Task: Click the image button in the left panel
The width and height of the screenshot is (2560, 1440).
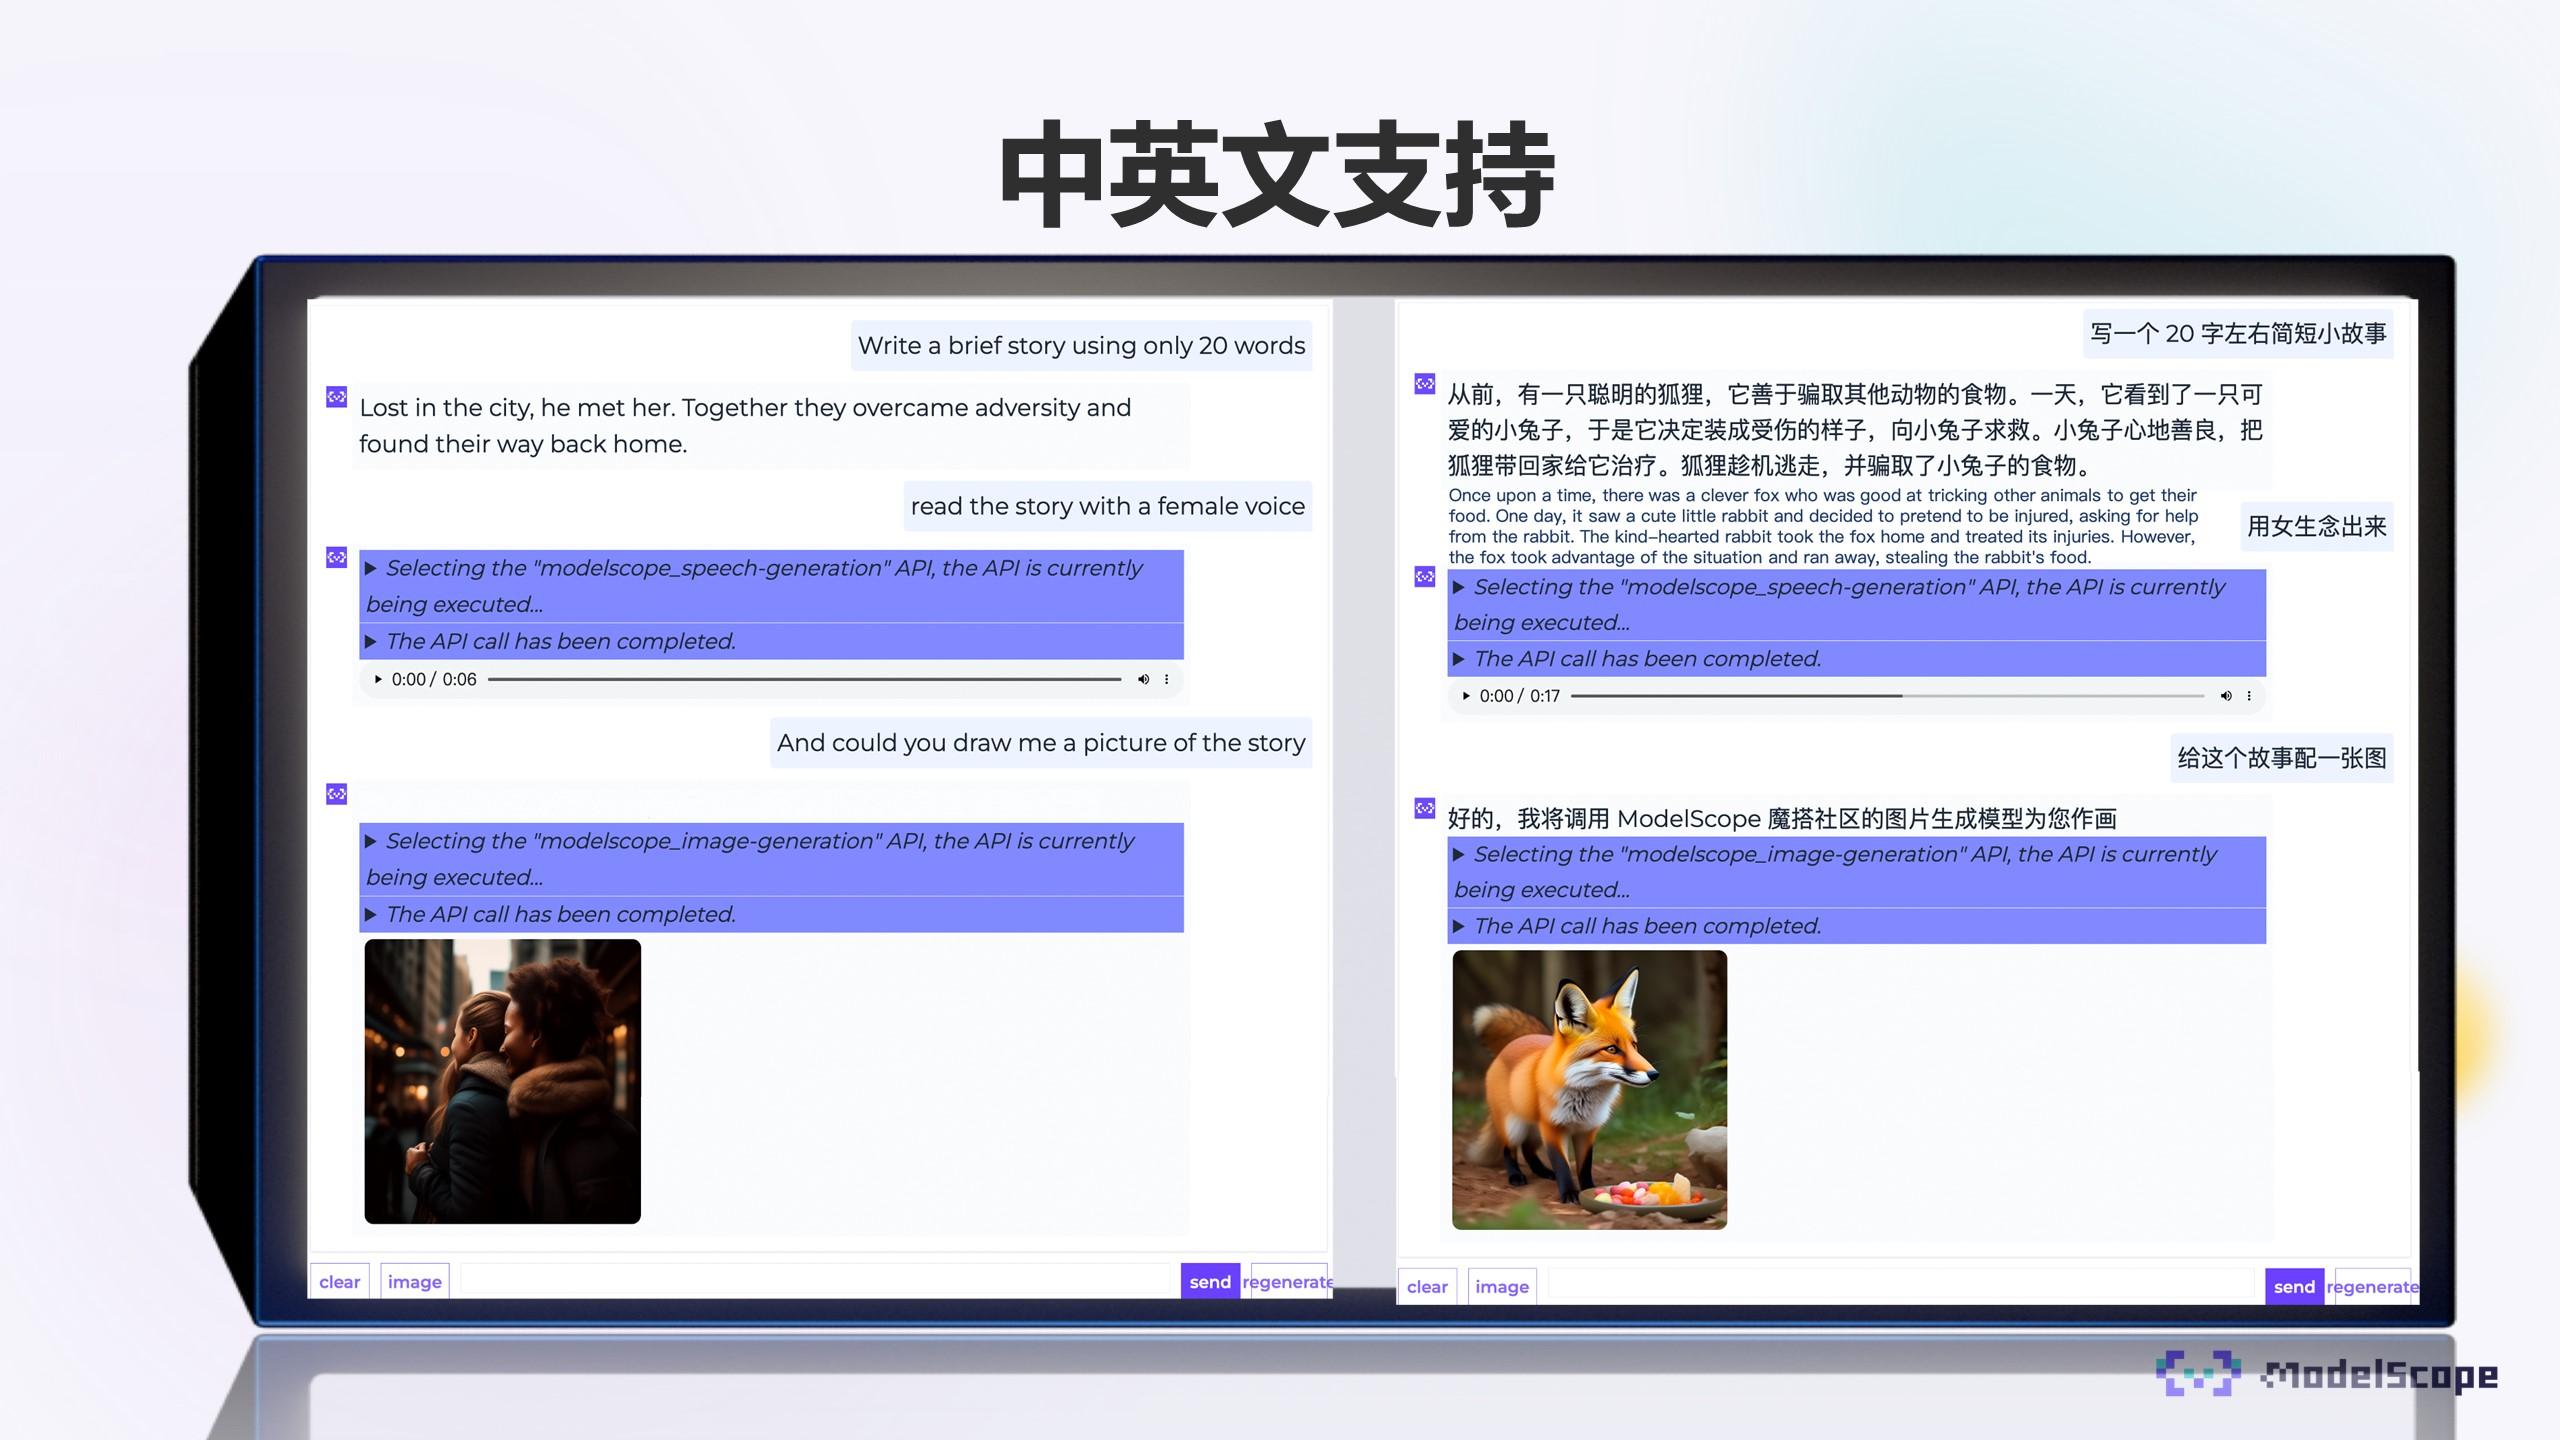Action: tap(414, 1281)
